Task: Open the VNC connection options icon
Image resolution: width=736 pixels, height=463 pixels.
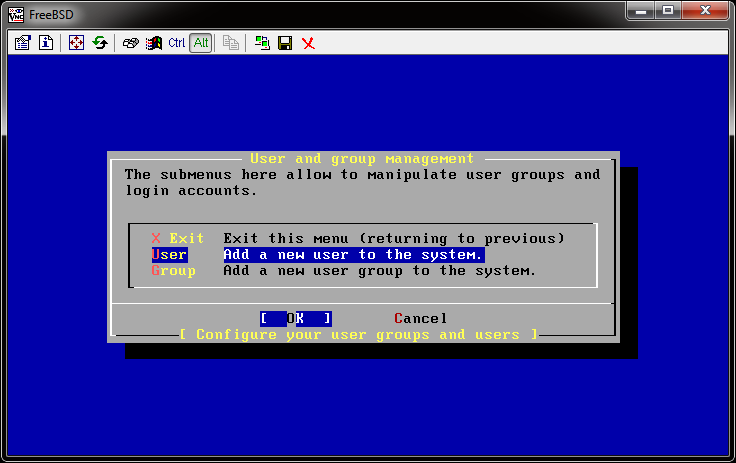Action: [23, 43]
